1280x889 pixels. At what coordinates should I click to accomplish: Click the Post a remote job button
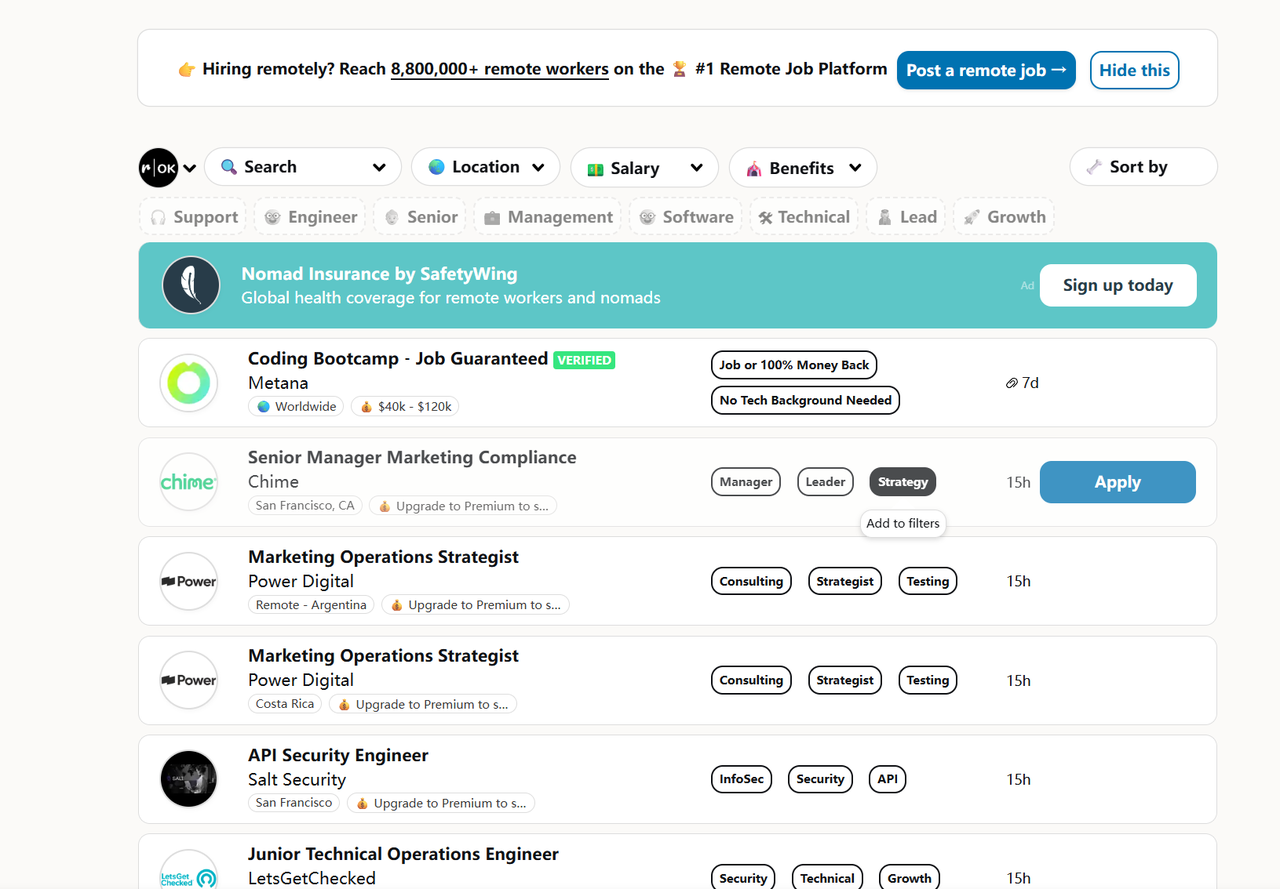pyautogui.click(x=985, y=70)
